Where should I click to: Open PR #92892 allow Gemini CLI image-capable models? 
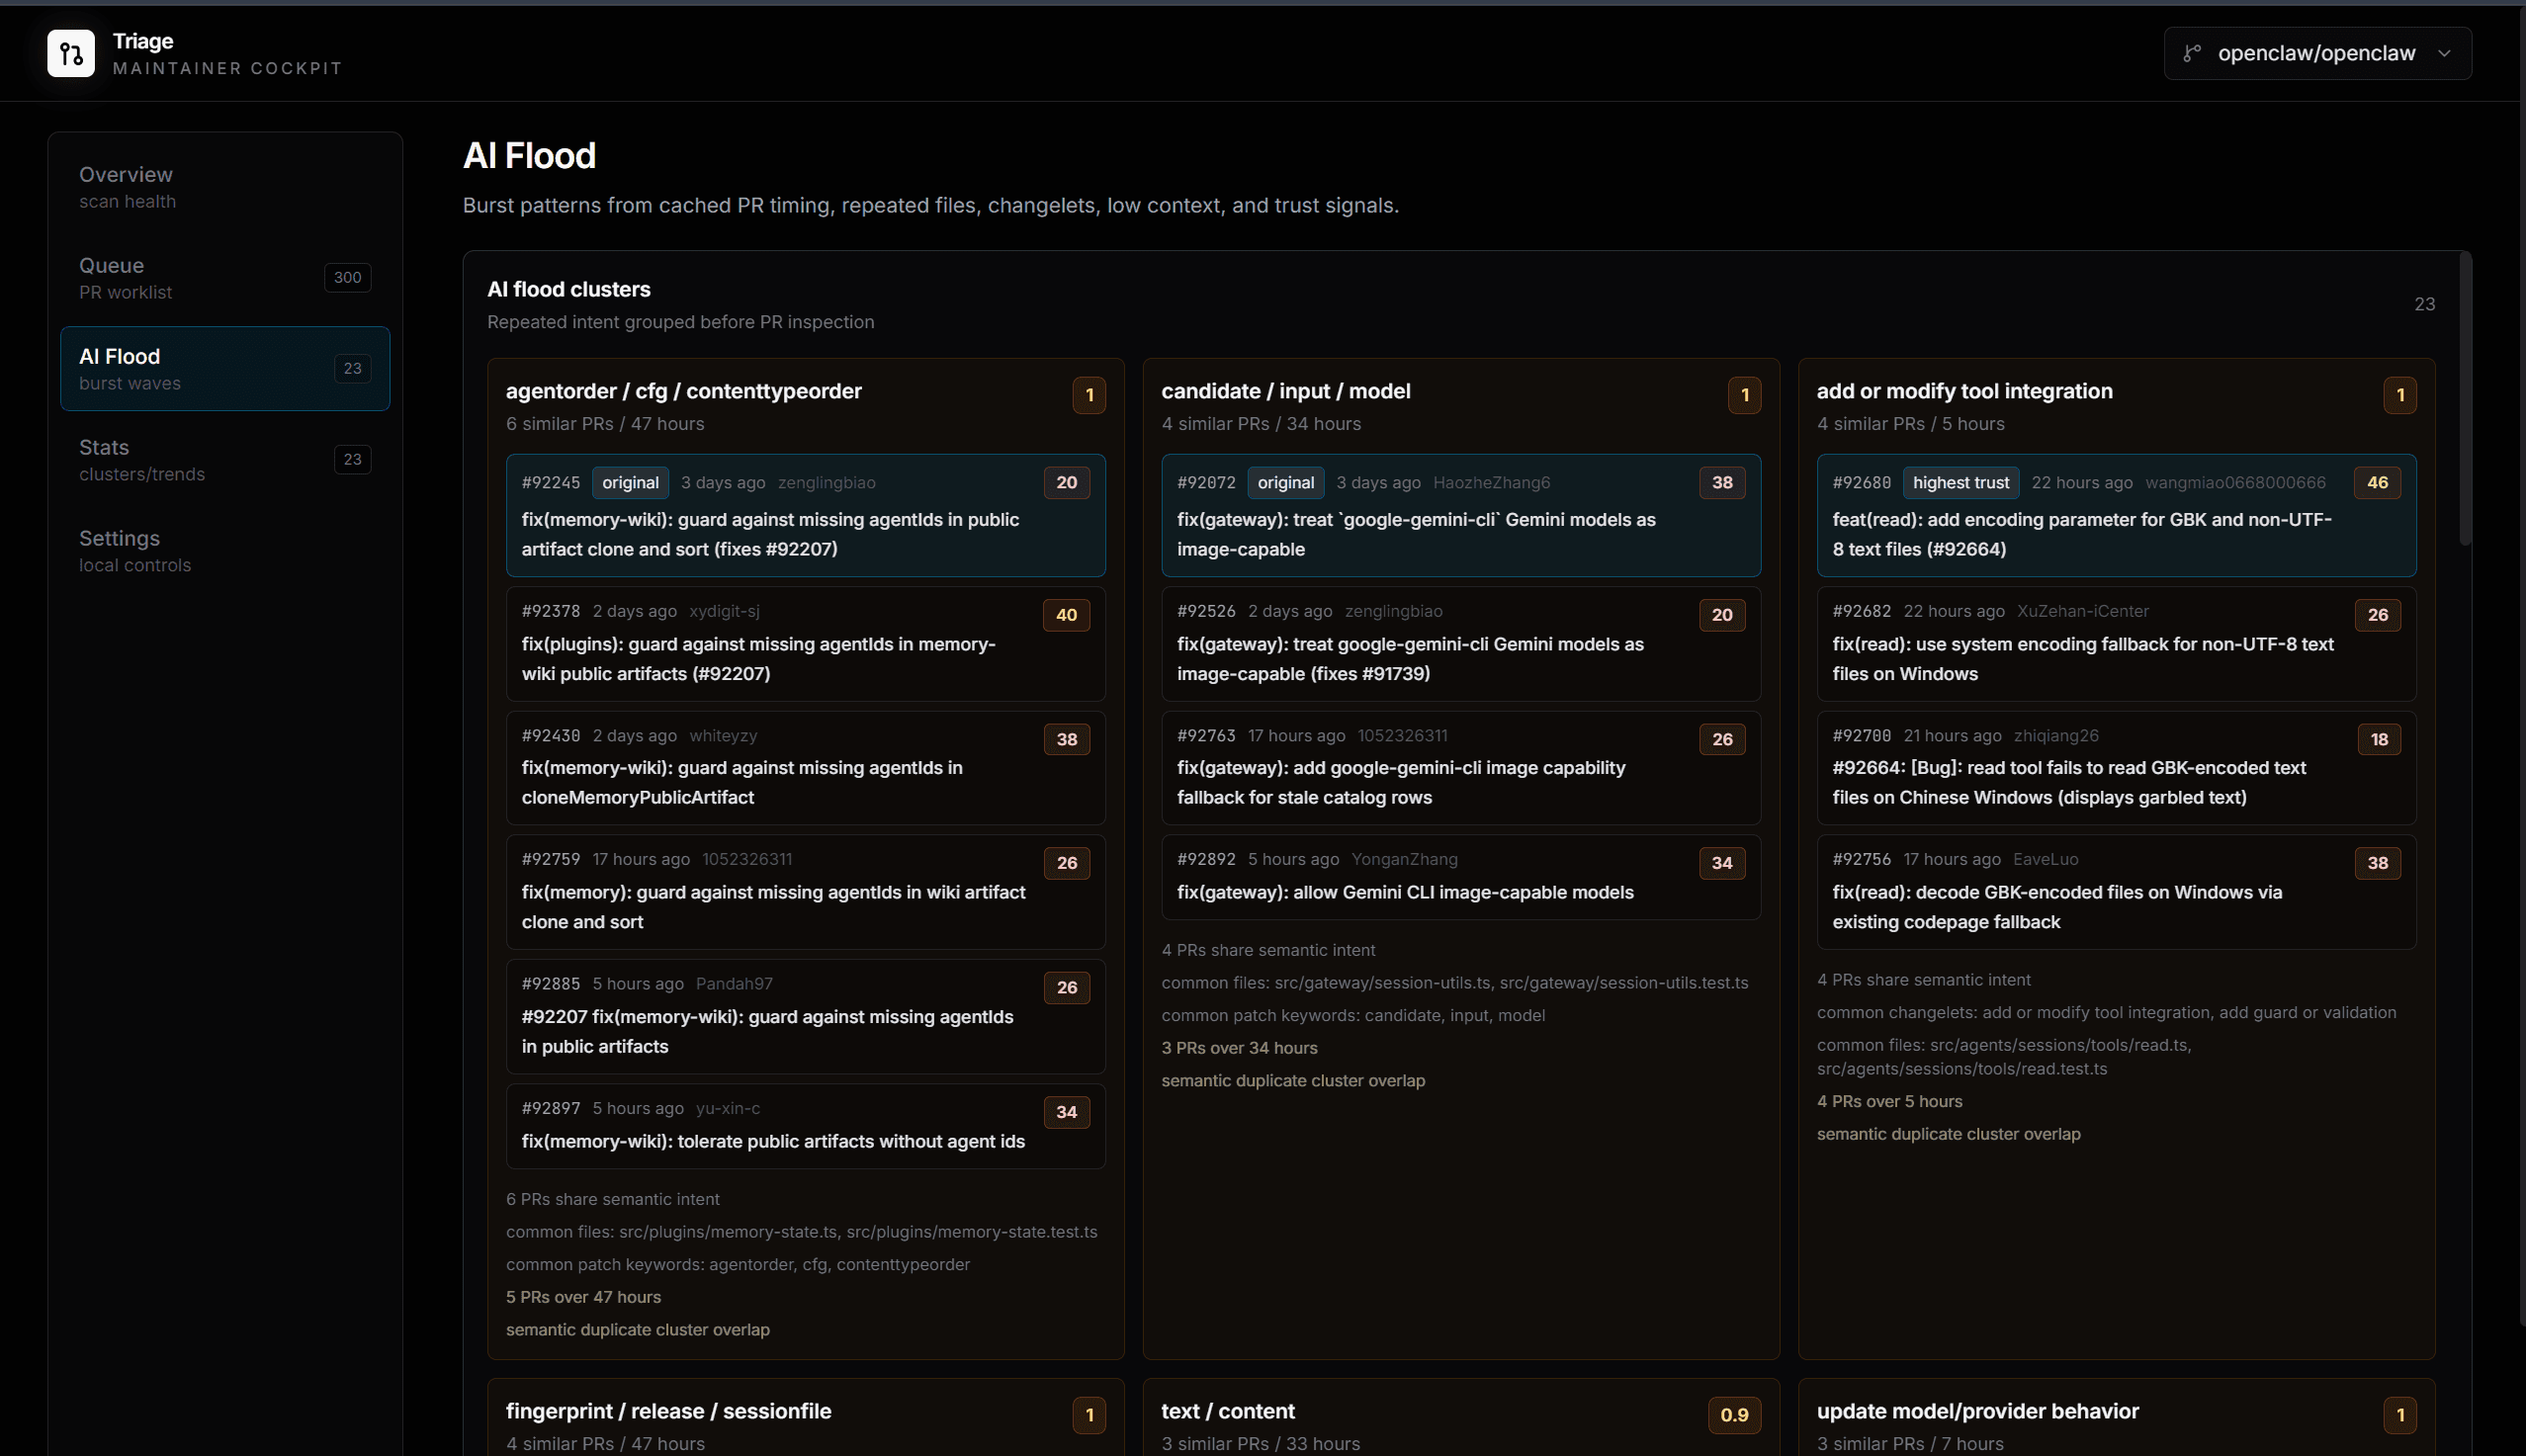pos(1461,878)
